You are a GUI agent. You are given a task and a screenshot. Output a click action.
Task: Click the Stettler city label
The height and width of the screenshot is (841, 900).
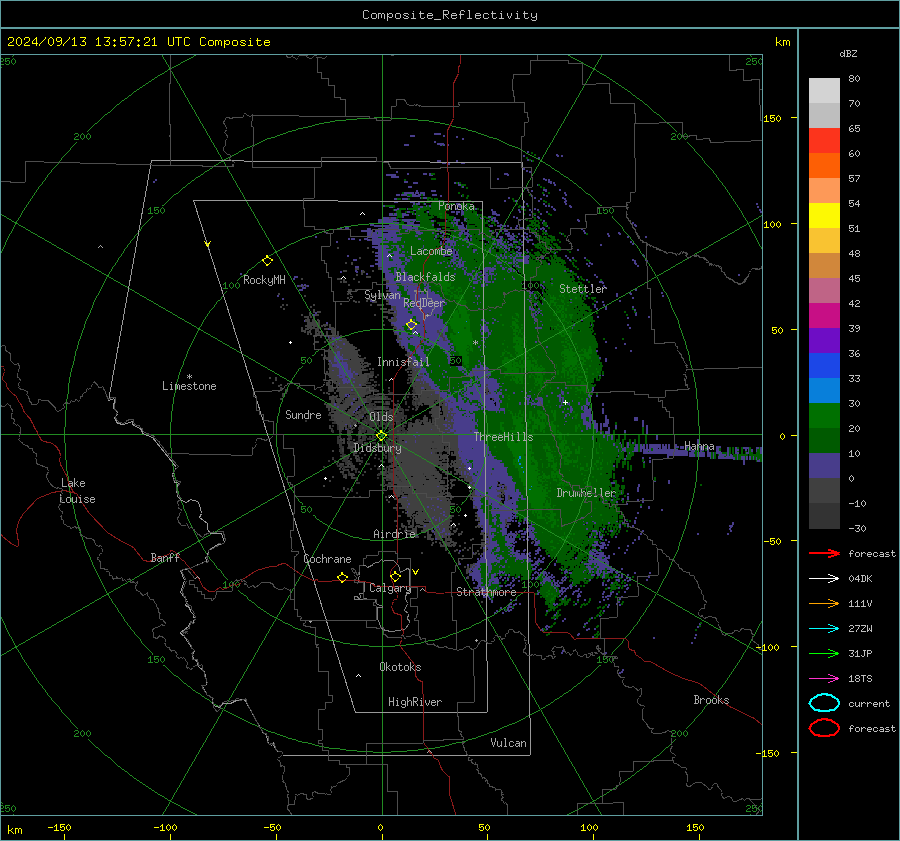click(x=583, y=289)
